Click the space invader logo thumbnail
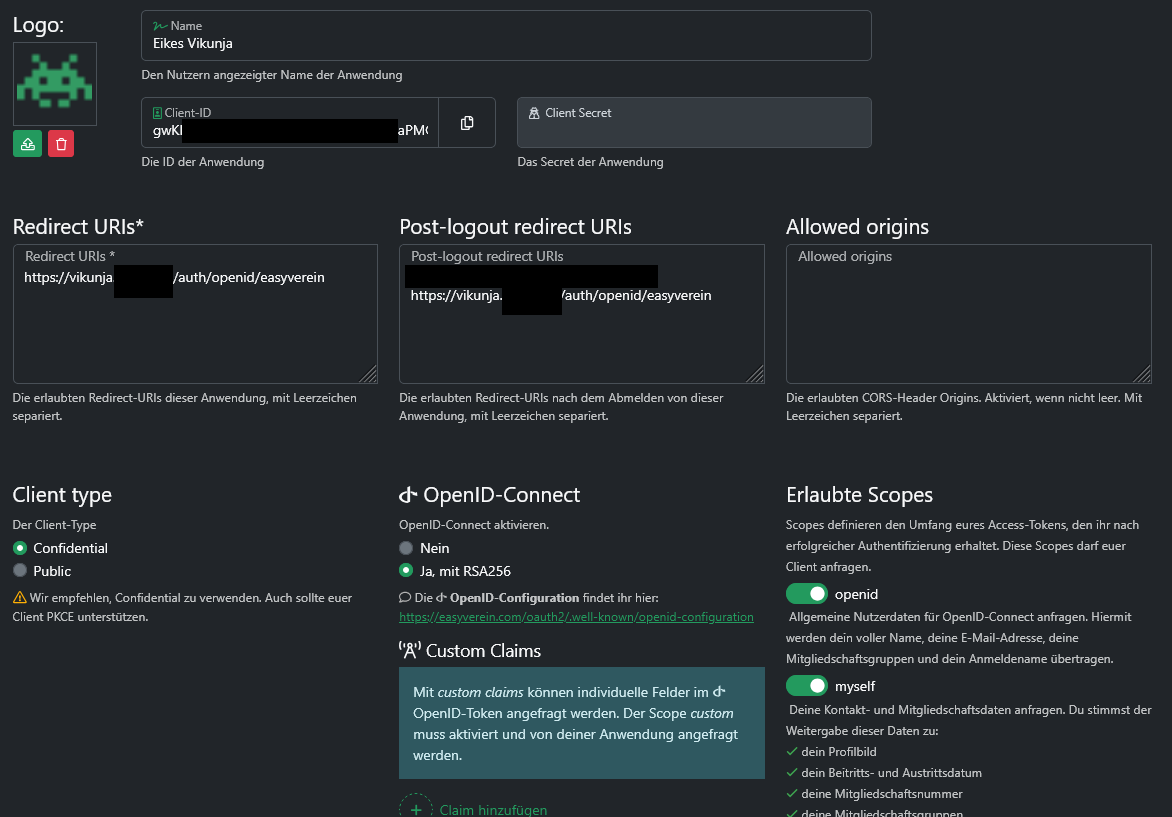 [55, 84]
